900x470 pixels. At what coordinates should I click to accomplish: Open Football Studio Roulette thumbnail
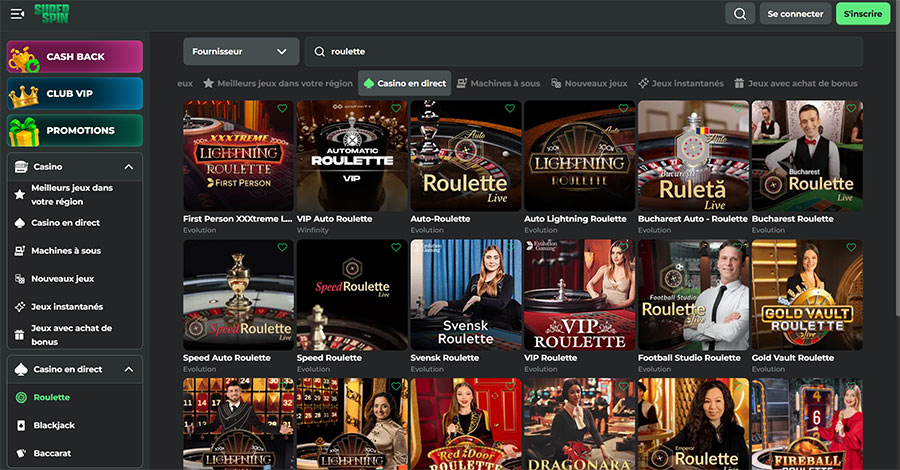[693, 295]
